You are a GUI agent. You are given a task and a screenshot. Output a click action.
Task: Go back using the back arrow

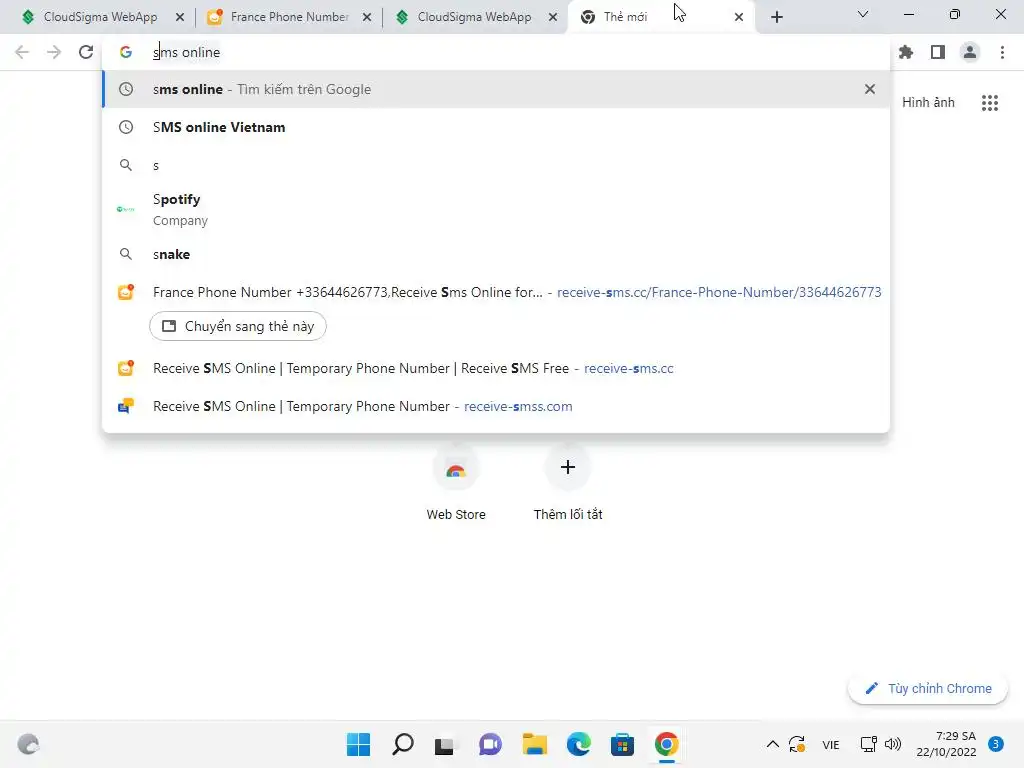coord(22,52)
